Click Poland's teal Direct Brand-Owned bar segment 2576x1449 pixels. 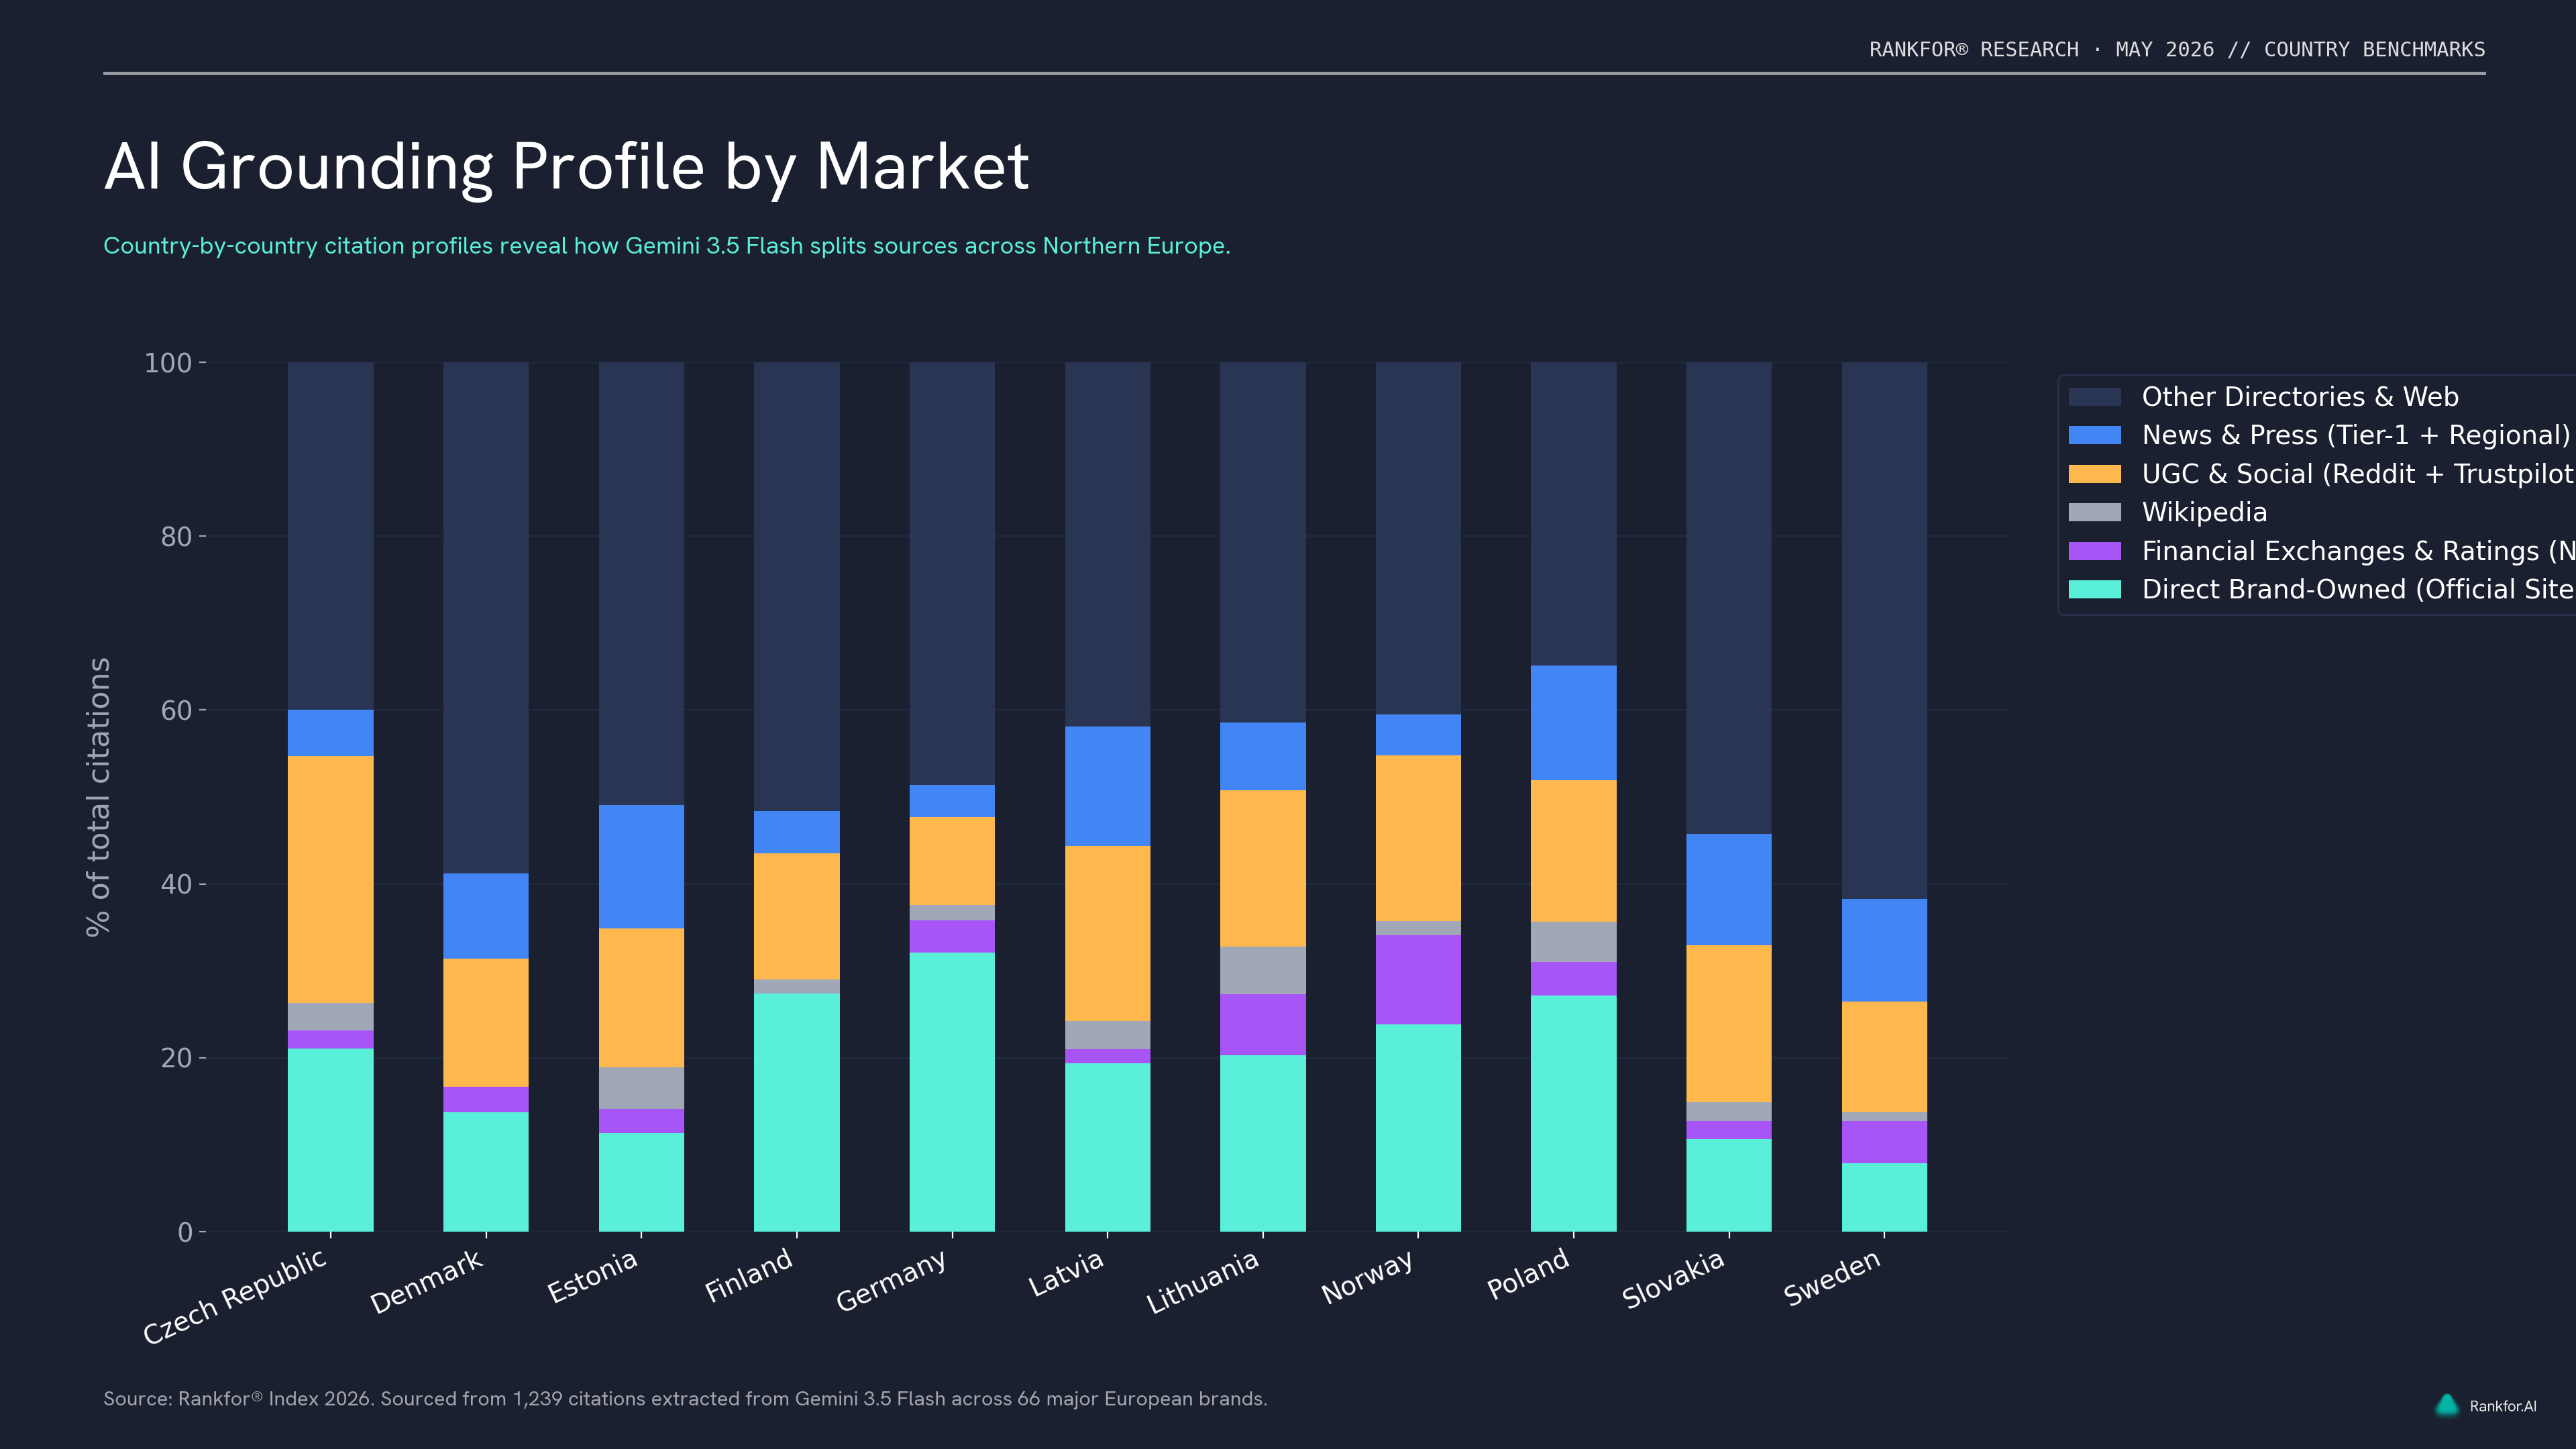[x=1573, y=1114]
